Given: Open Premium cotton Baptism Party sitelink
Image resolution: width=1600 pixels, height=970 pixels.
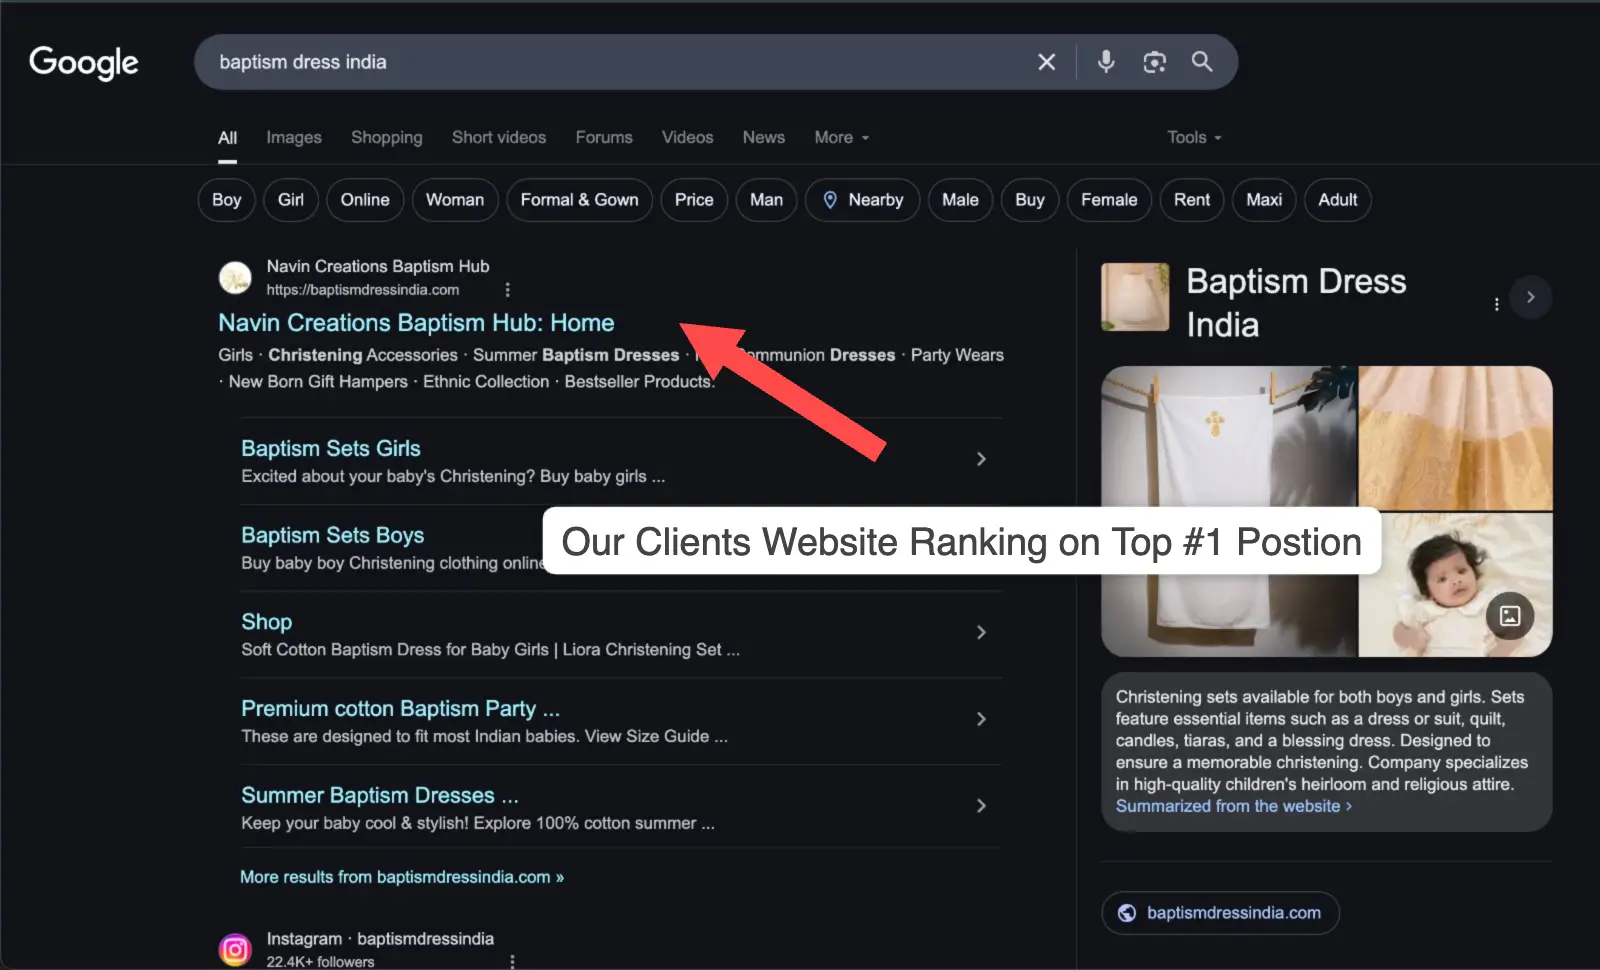Looking at the screenshot, I should pos(400,709).
